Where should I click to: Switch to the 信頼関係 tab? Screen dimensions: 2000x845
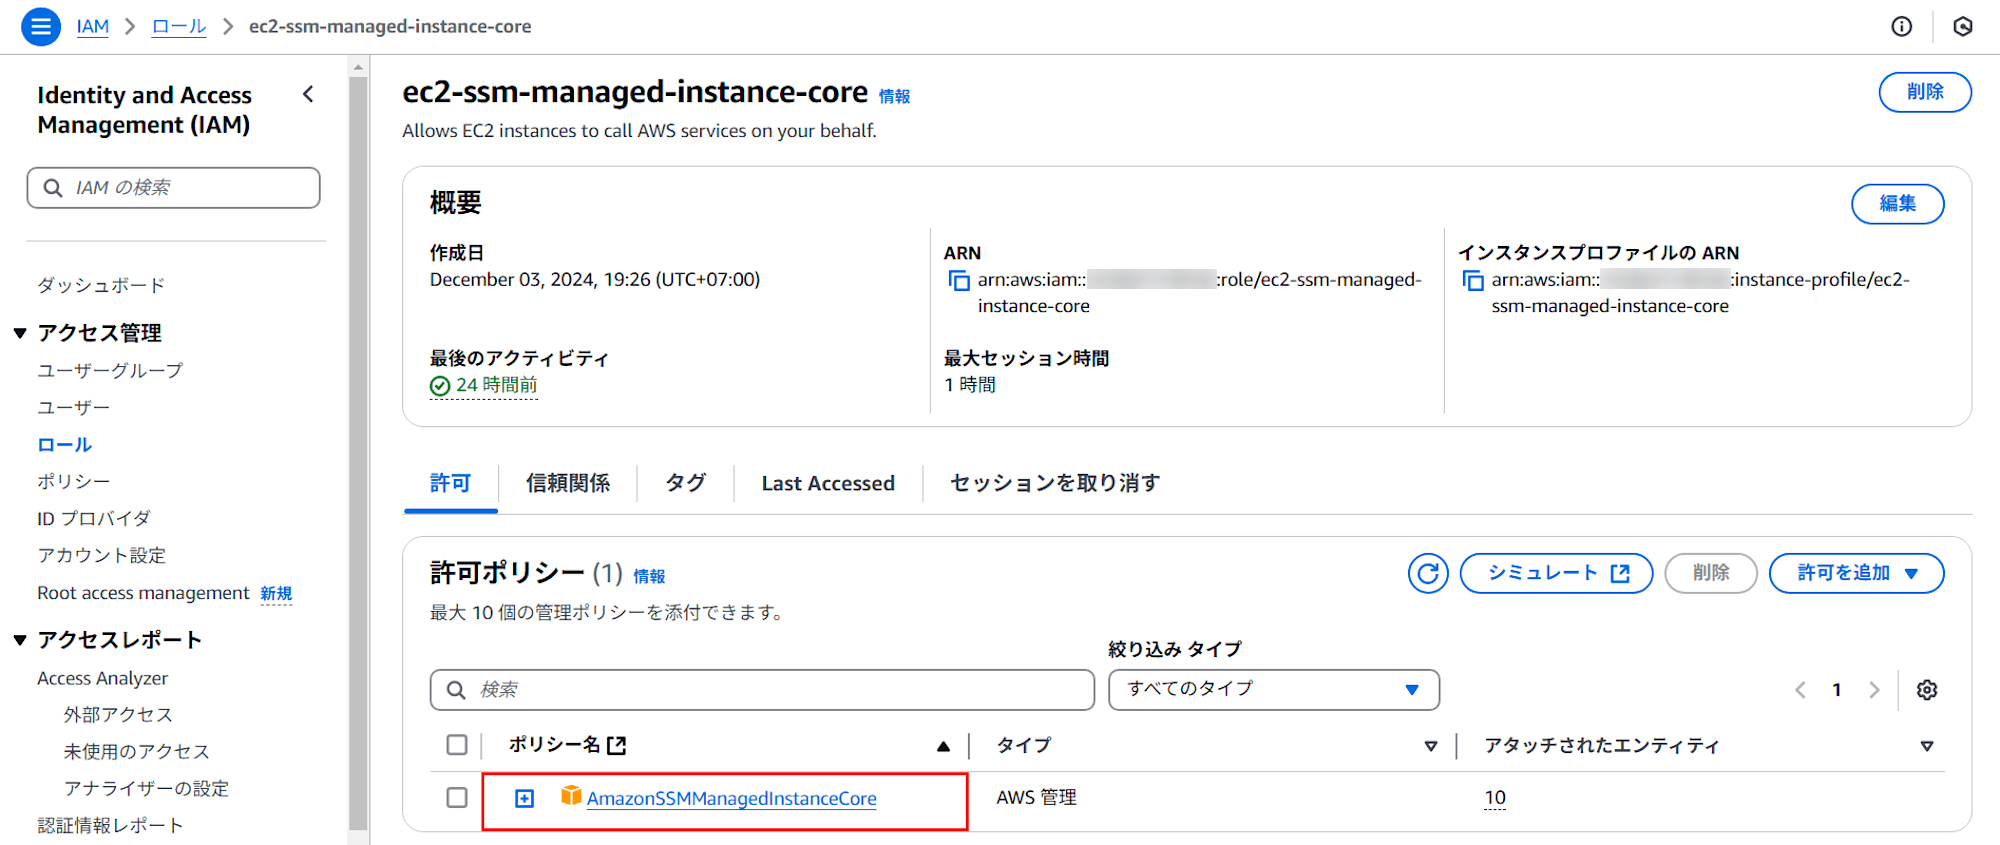(x=568, y=484)
